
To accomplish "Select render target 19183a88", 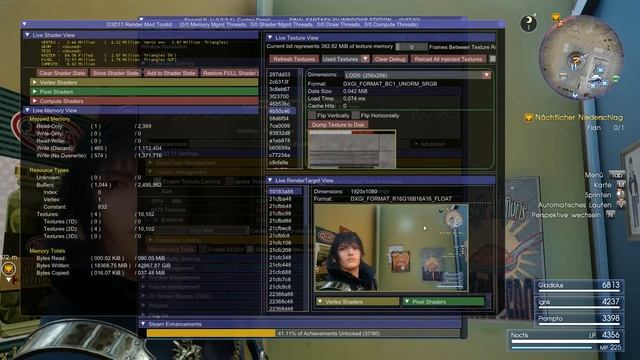I will (284, 191).
